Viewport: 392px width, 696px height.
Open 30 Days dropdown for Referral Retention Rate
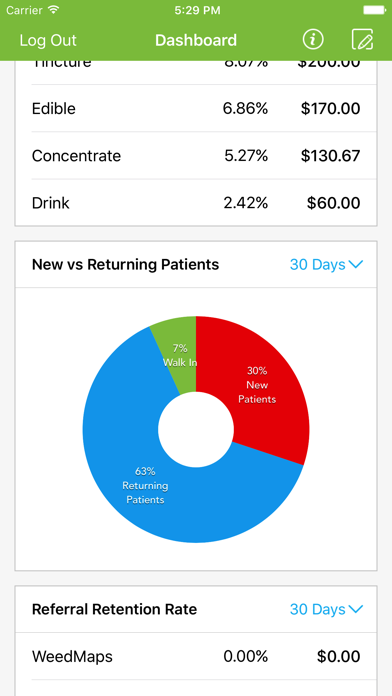tap(326, 609)
